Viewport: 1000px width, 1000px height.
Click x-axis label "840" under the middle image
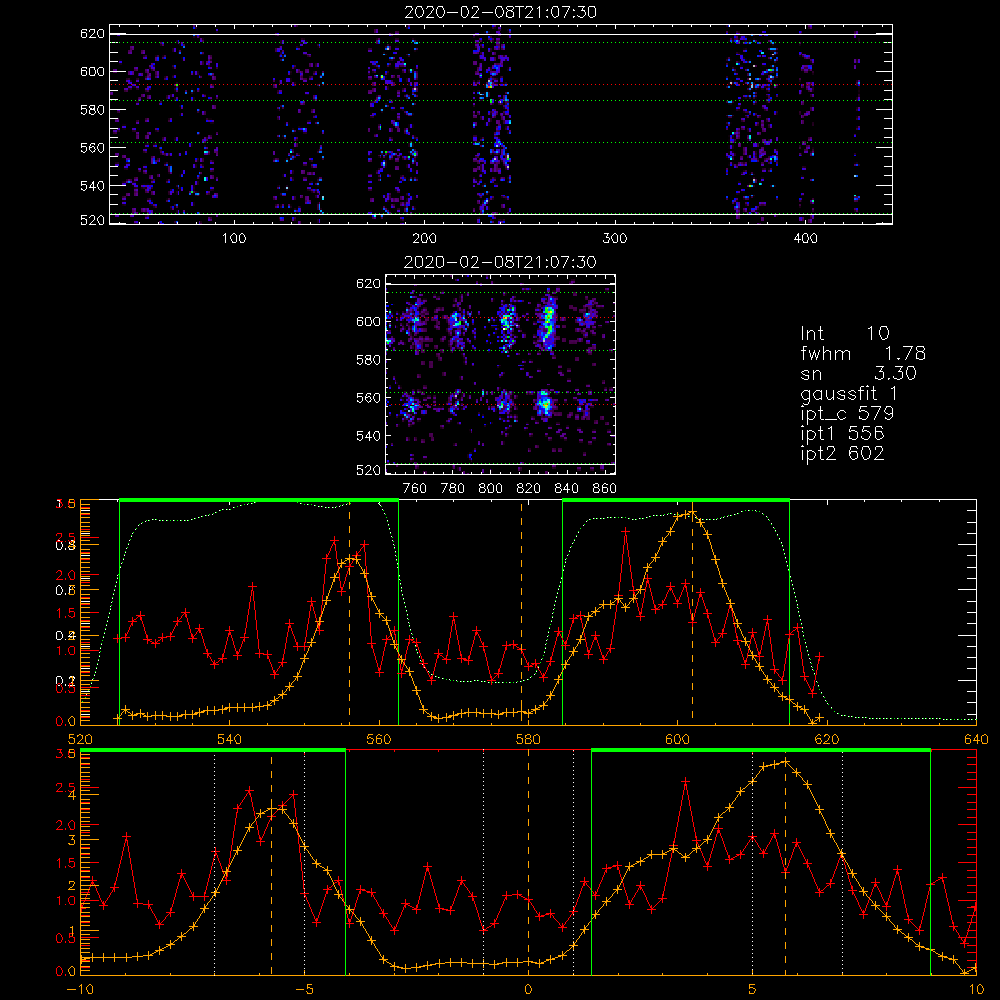point(566,489)
